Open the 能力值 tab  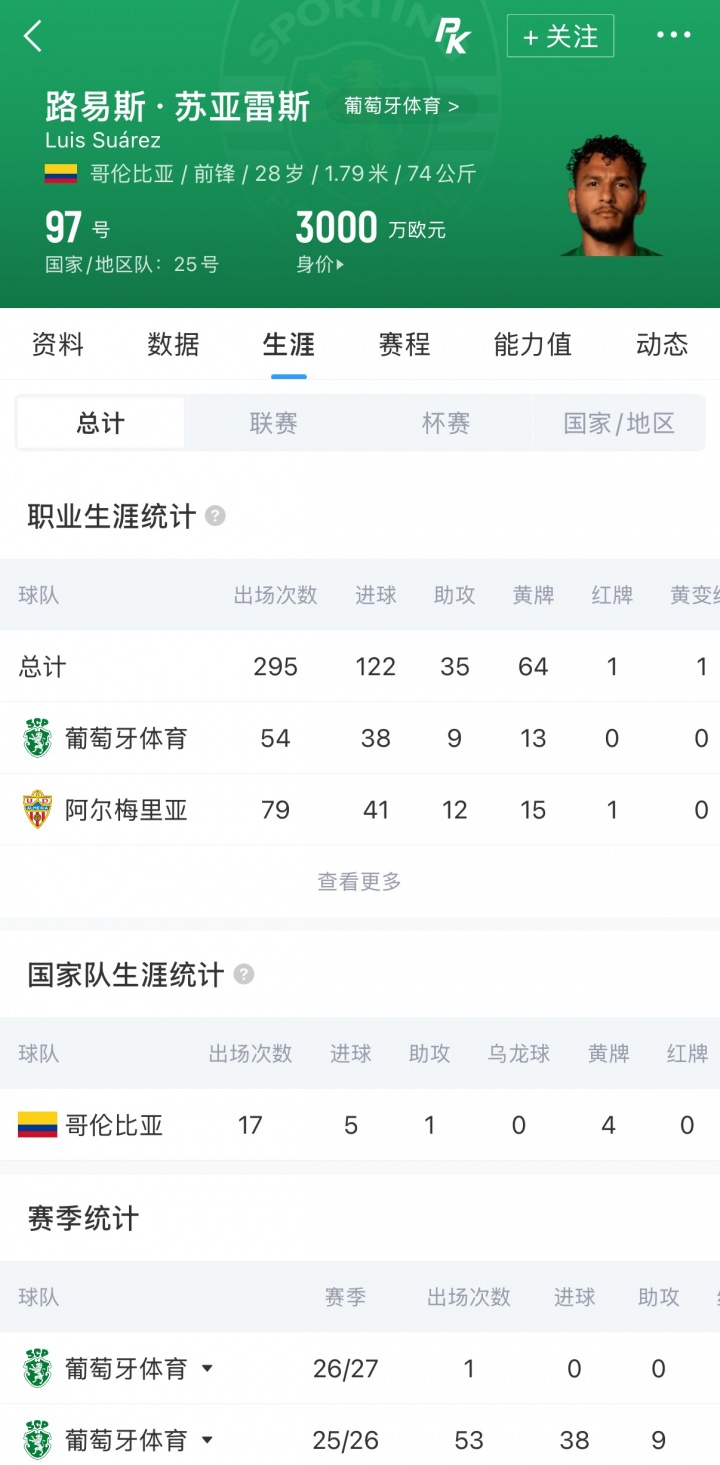[532, 345]
